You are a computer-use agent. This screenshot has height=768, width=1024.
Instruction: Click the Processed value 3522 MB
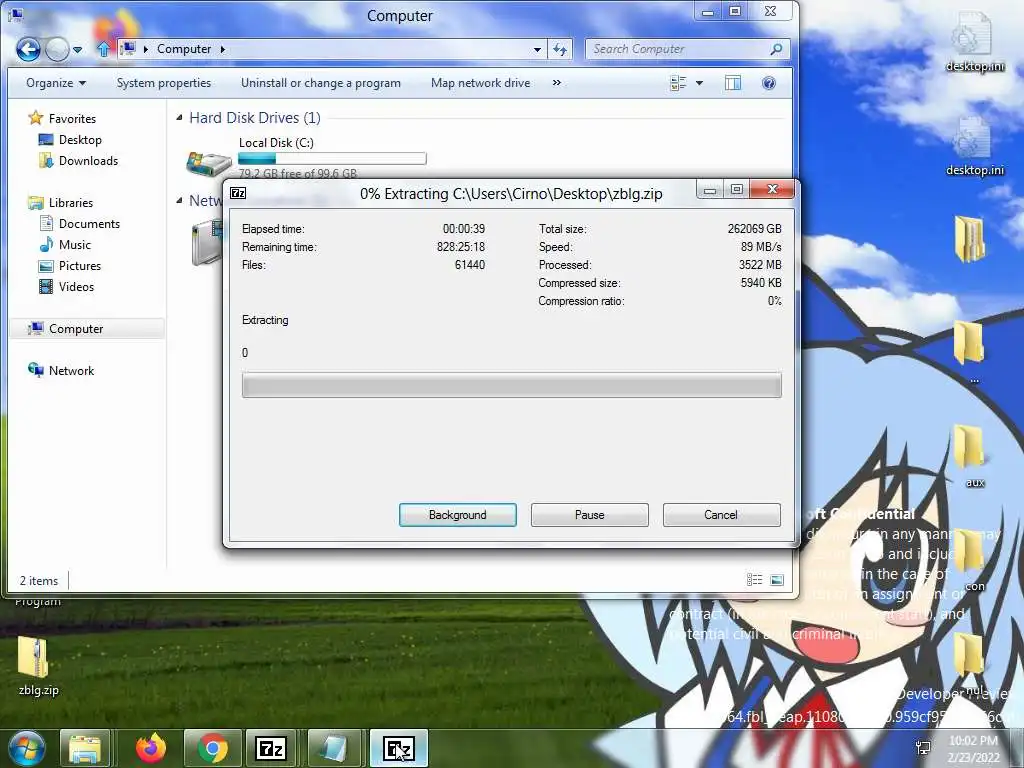pyautogui.click(x=760, y=264)
